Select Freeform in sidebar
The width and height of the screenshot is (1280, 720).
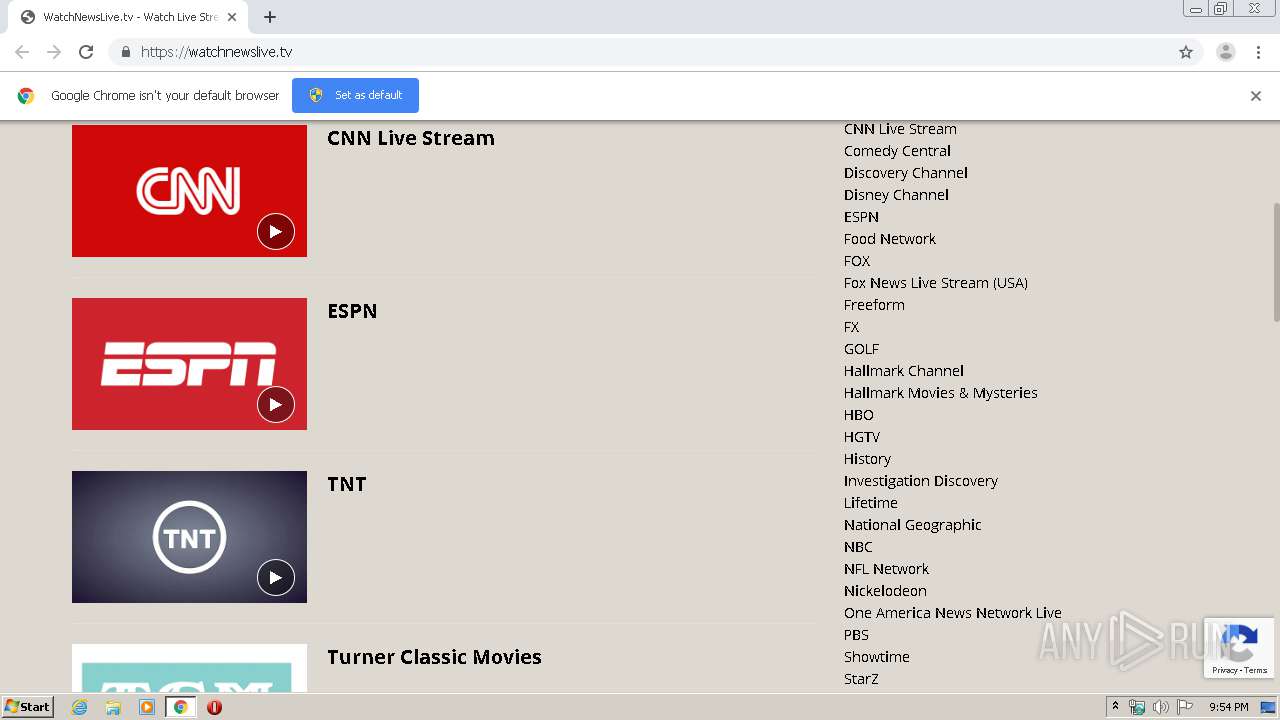coord(874,305)
